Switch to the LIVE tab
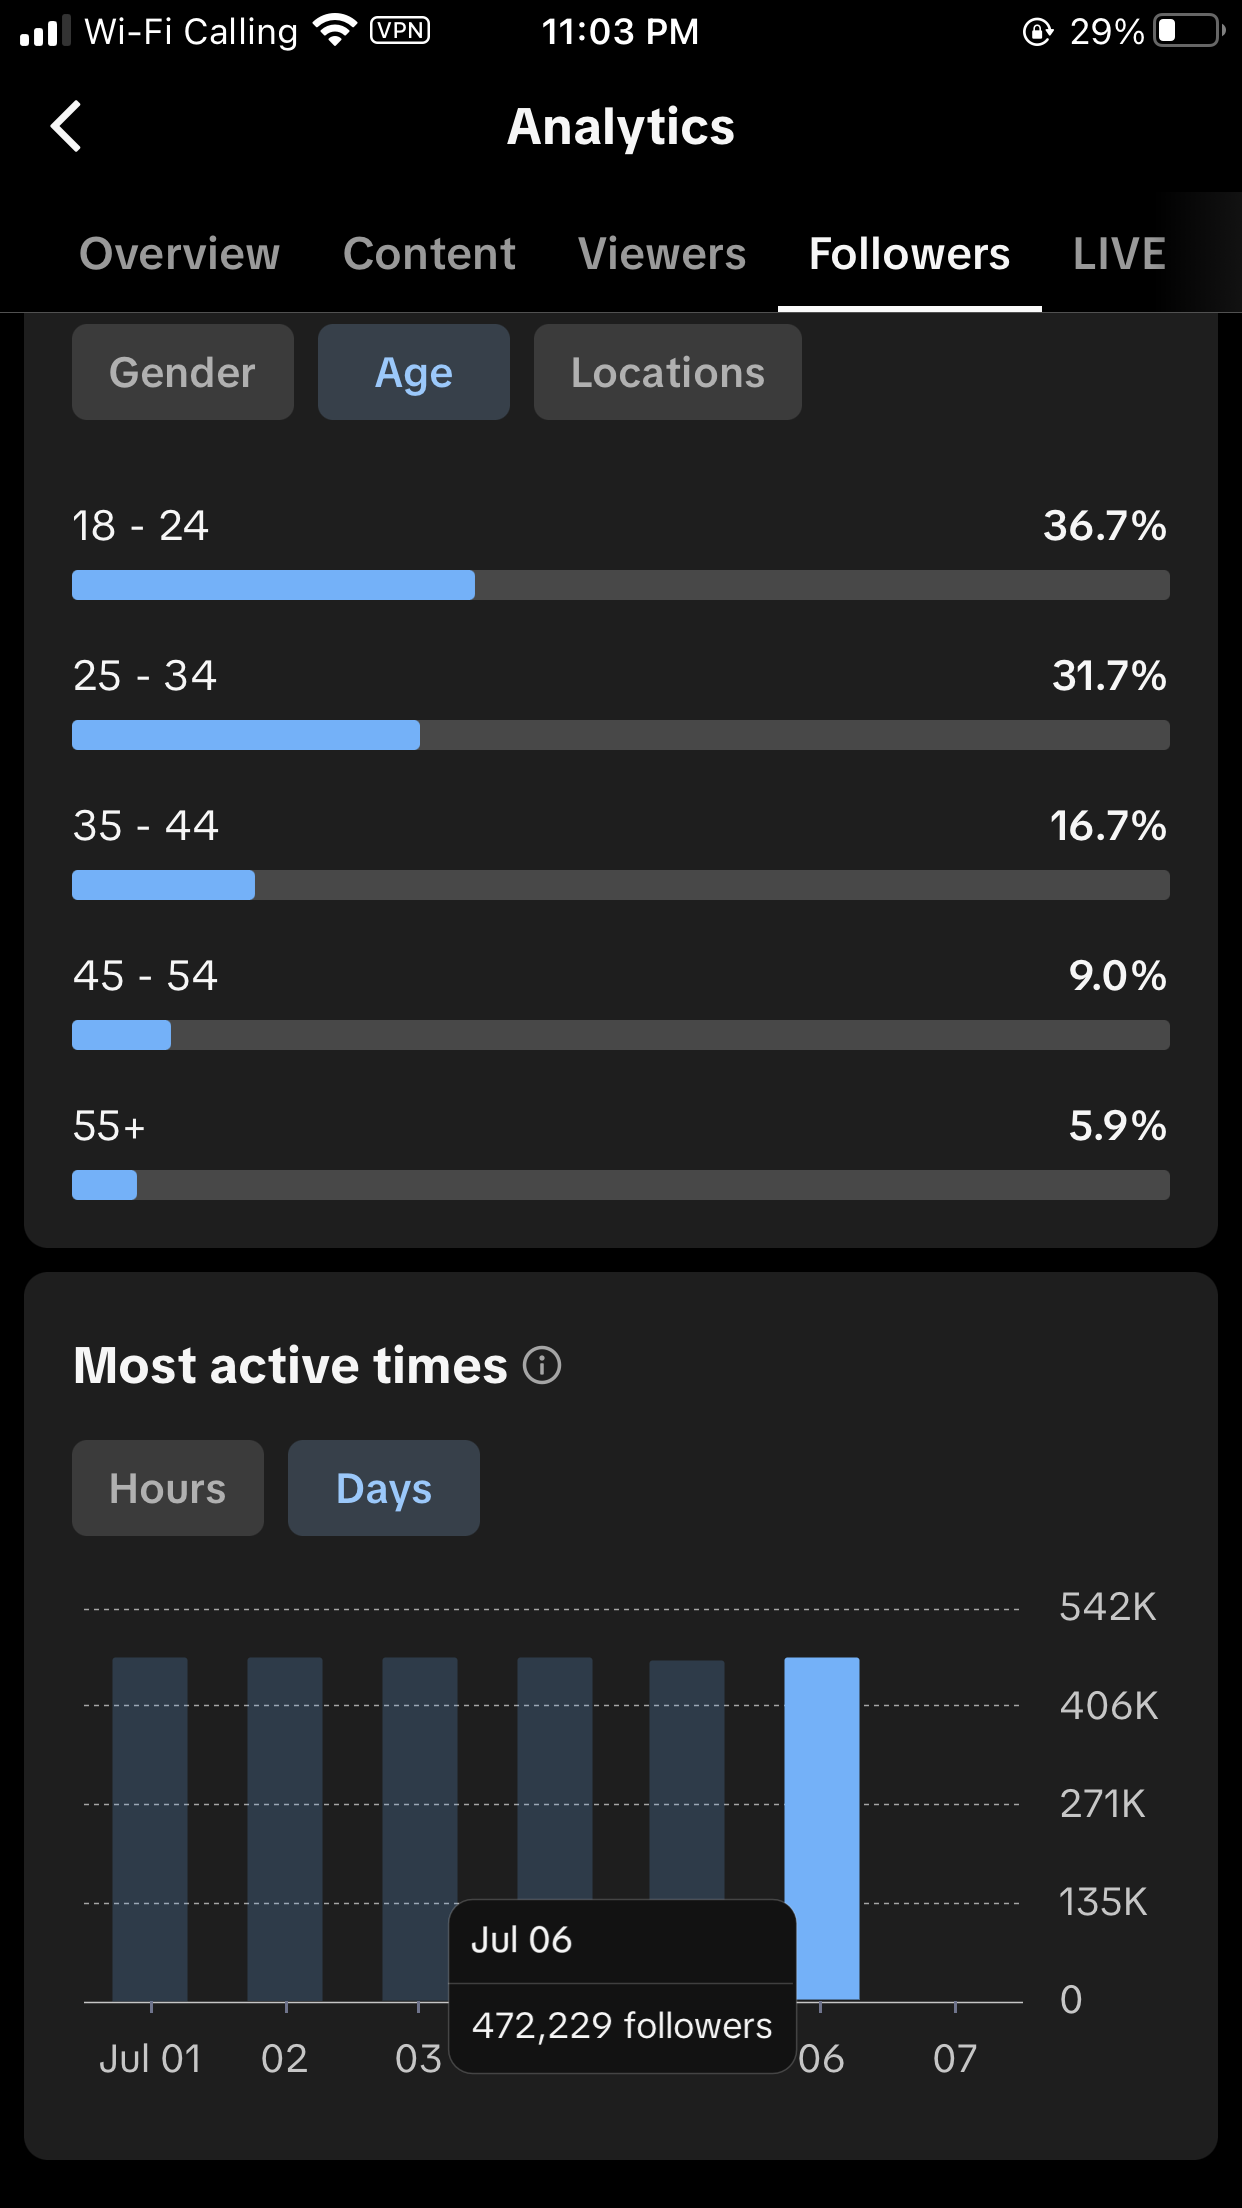1242x2208 pixels. coord(1119,254)
